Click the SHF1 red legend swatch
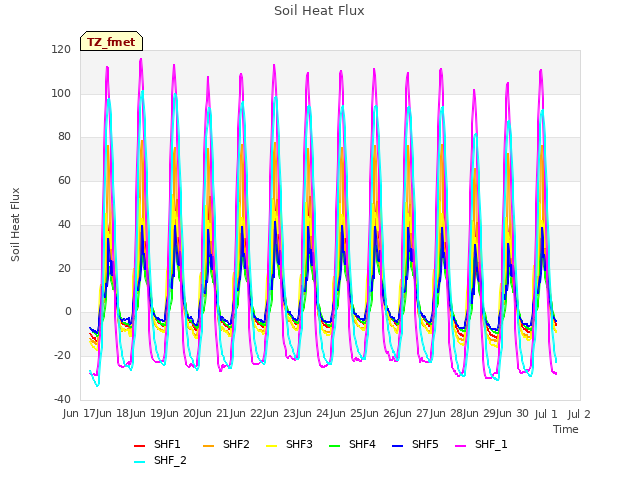 (139, 446)
